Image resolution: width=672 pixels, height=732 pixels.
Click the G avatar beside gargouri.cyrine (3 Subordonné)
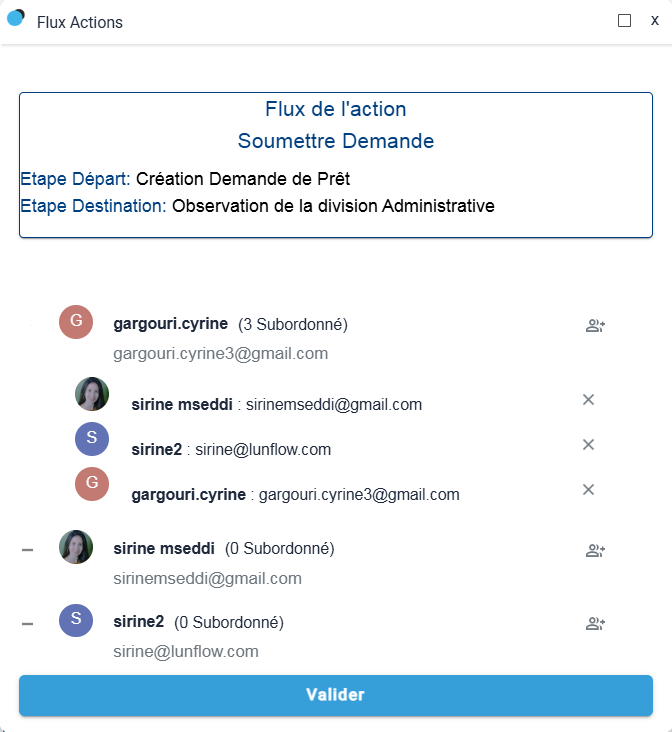76,322
